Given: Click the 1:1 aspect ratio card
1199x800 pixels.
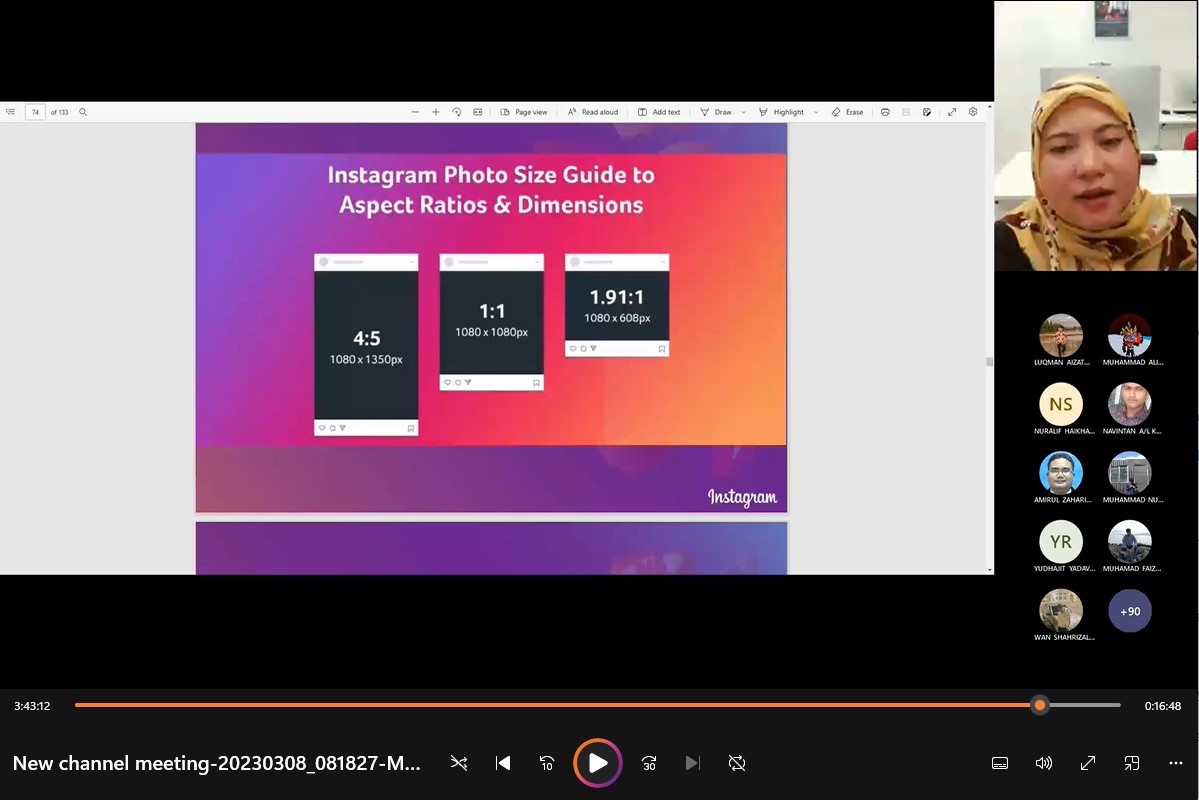Looking at the screenshot, I should tap(492, 322).
